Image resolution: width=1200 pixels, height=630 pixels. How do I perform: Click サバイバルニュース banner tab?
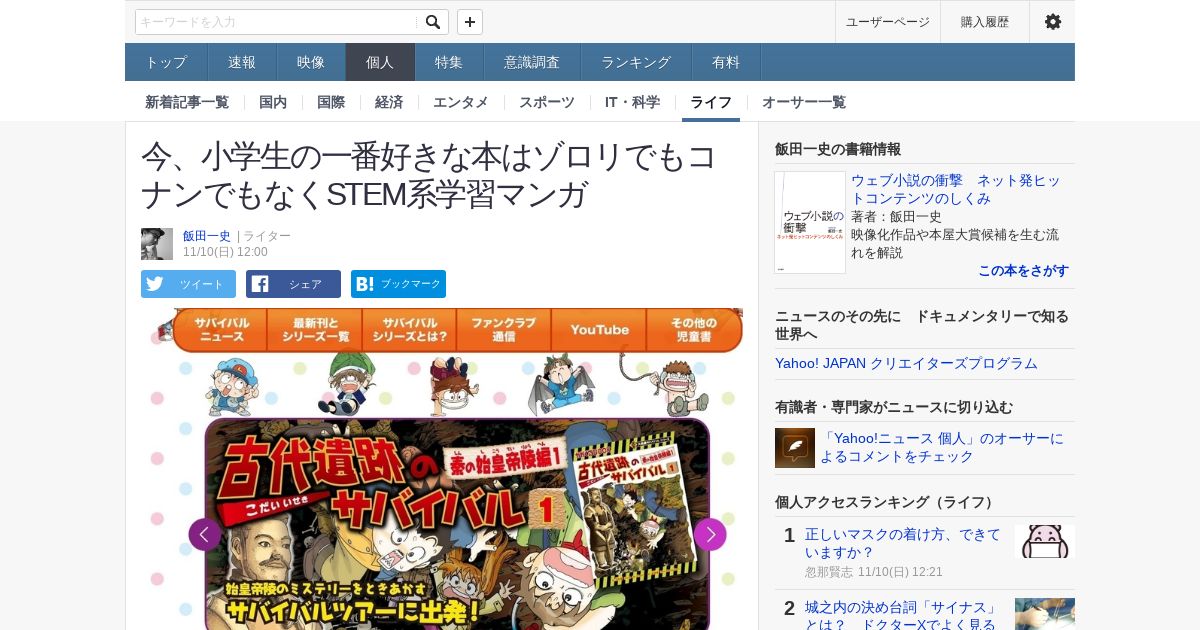point(222,330)
